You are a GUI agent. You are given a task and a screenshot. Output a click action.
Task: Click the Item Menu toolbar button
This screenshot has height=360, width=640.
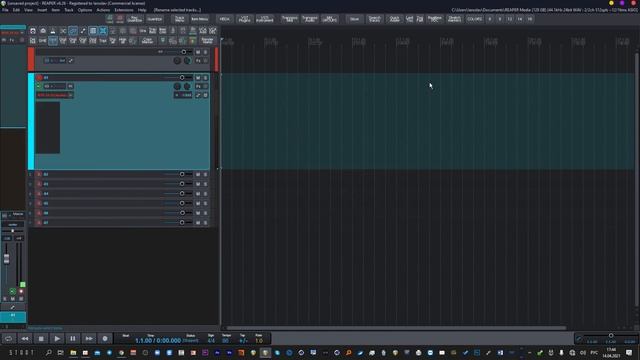pos(200,19)
